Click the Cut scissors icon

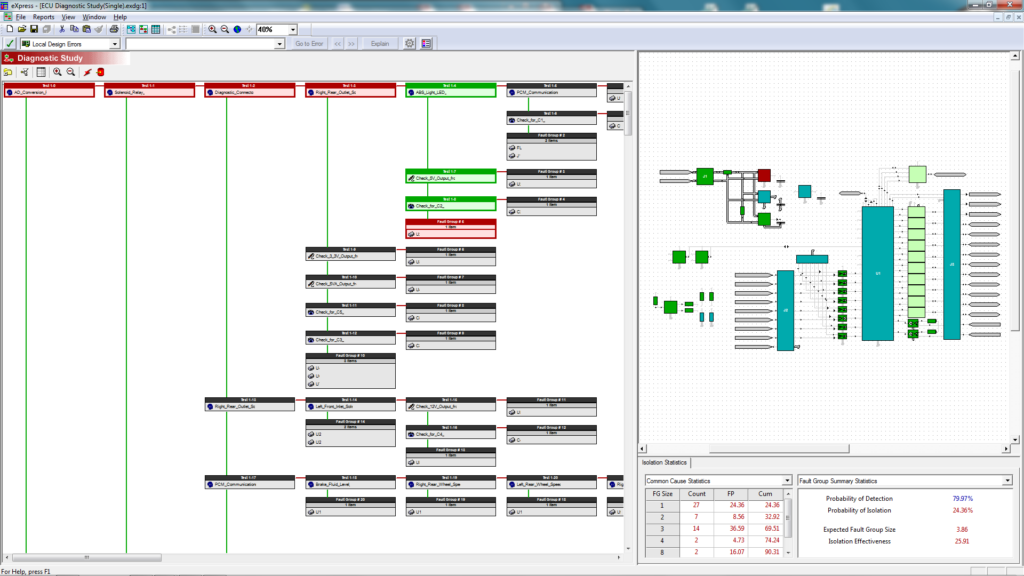(x=62, y=29)
